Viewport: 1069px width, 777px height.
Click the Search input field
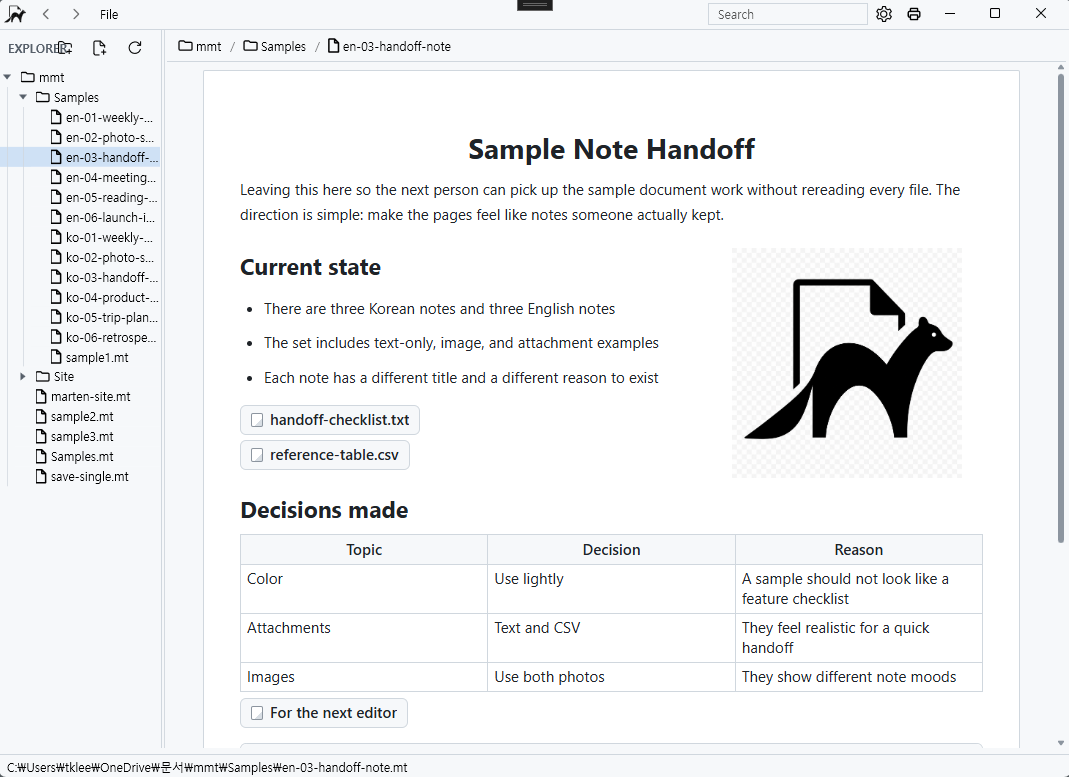pyautogui.click(x=787, y=14)
